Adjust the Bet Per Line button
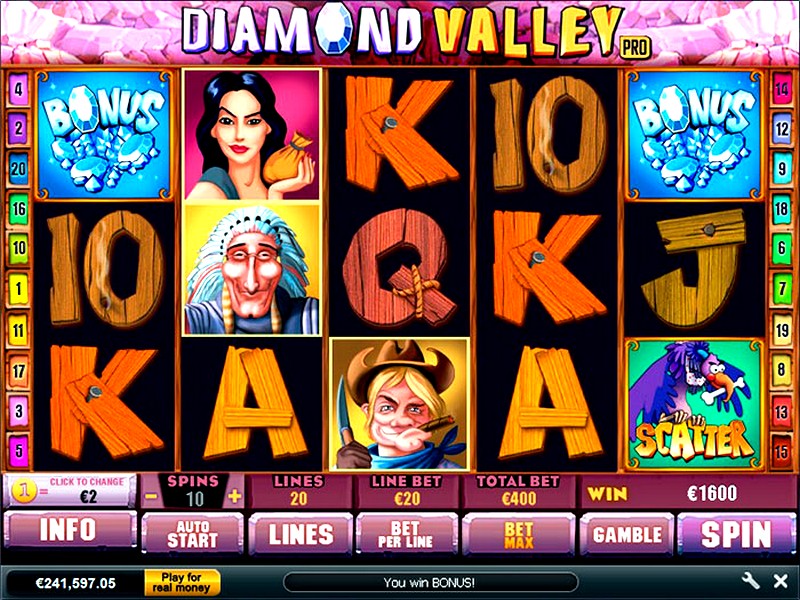Screen dimensions: 800x600 406,534
